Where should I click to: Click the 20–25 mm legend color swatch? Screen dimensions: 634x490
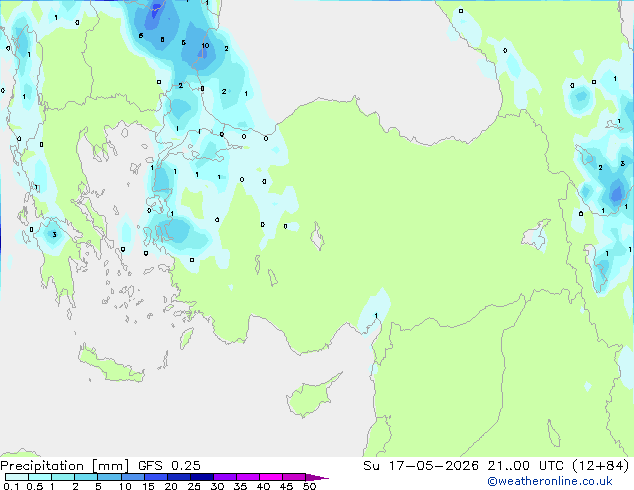178,477
